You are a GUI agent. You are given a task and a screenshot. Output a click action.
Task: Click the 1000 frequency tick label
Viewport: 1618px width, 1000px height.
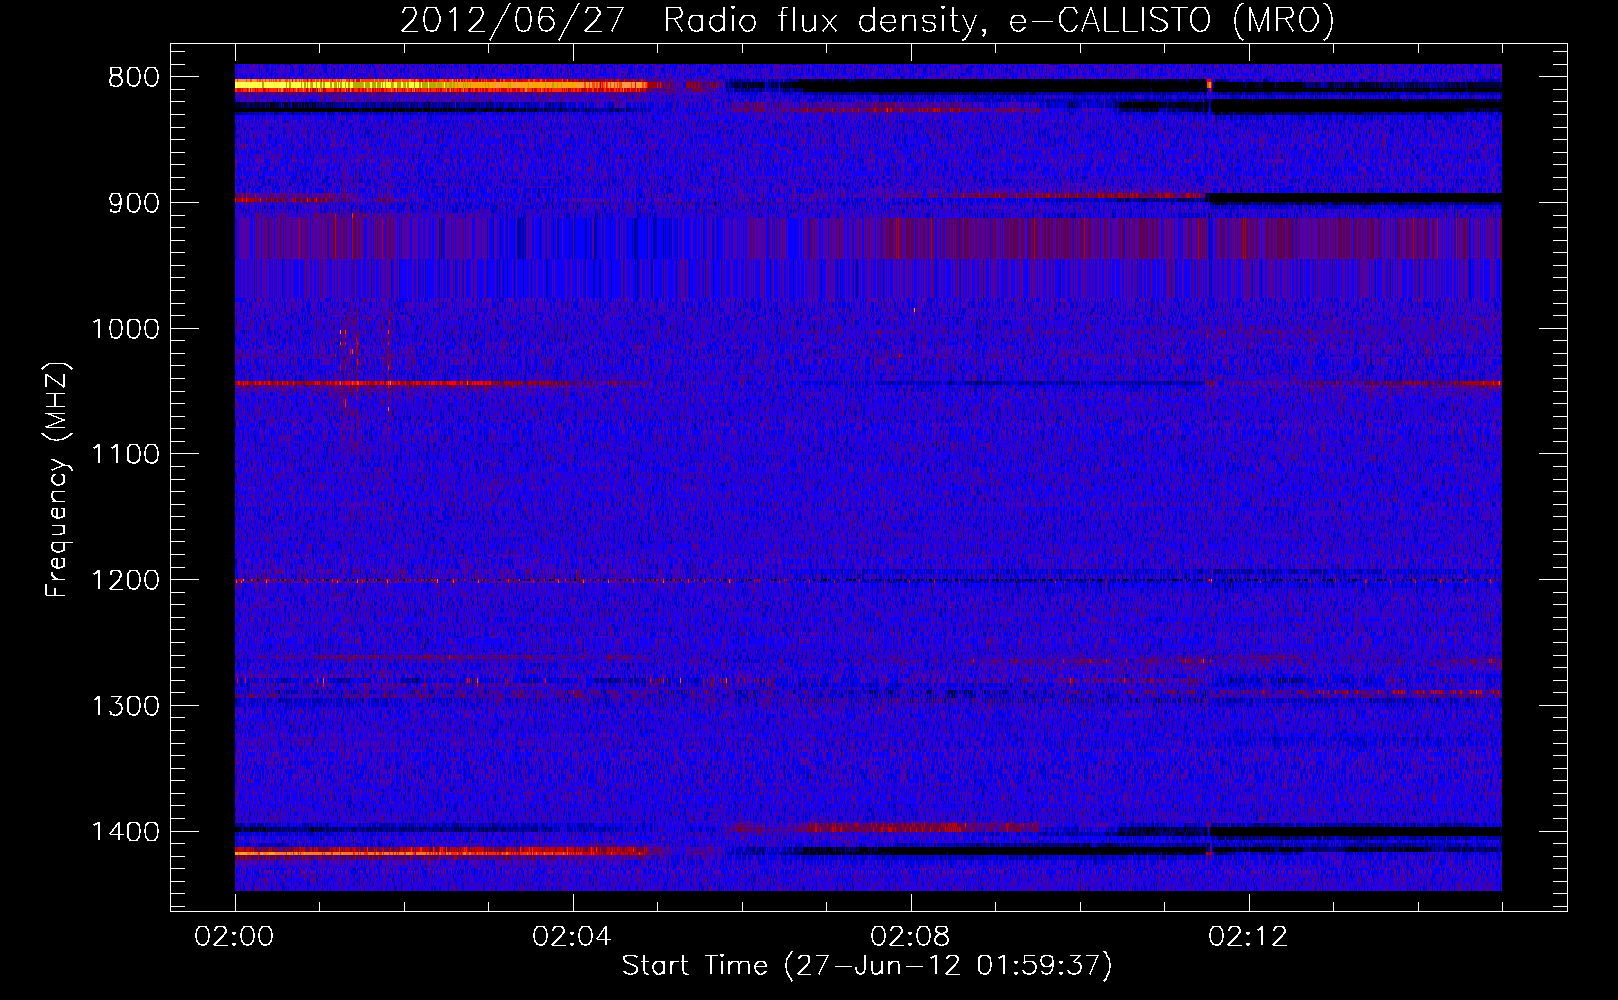click(x=125, y=329)
